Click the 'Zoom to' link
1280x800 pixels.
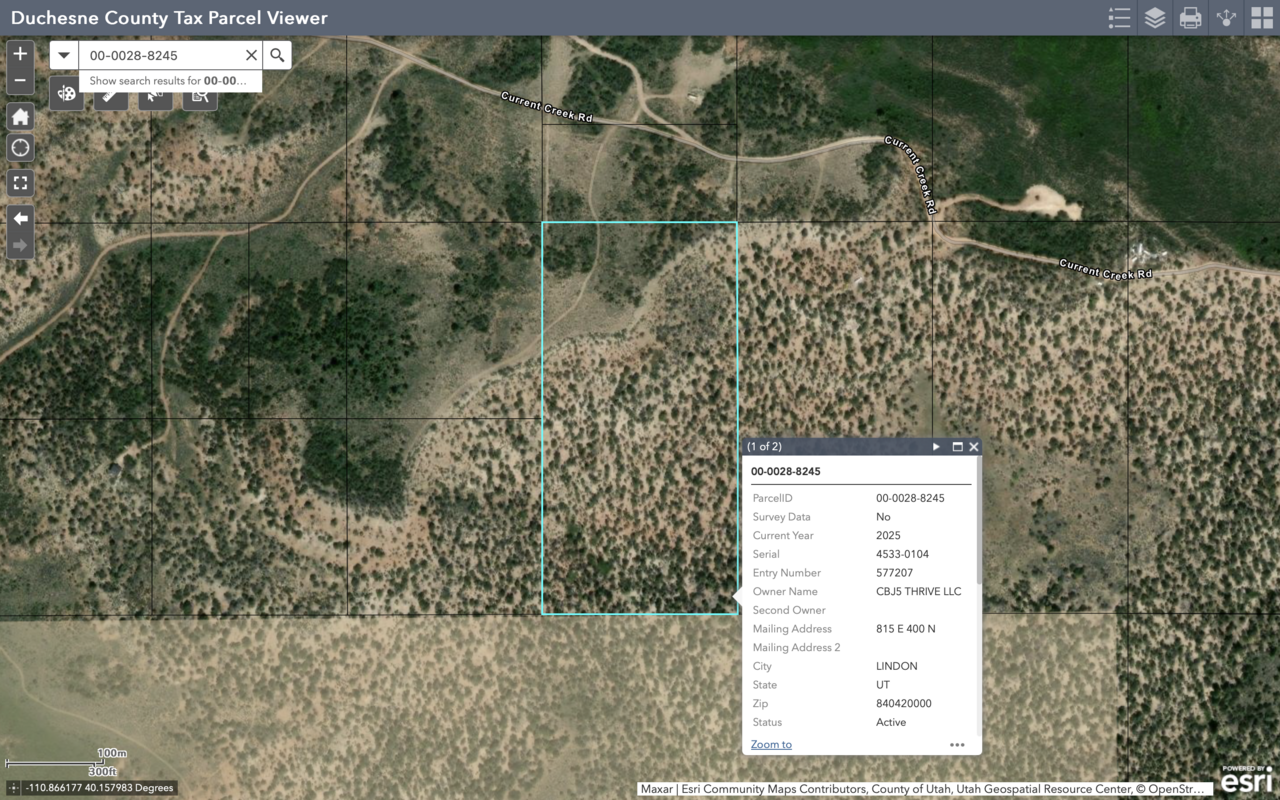tap(771, 744)
